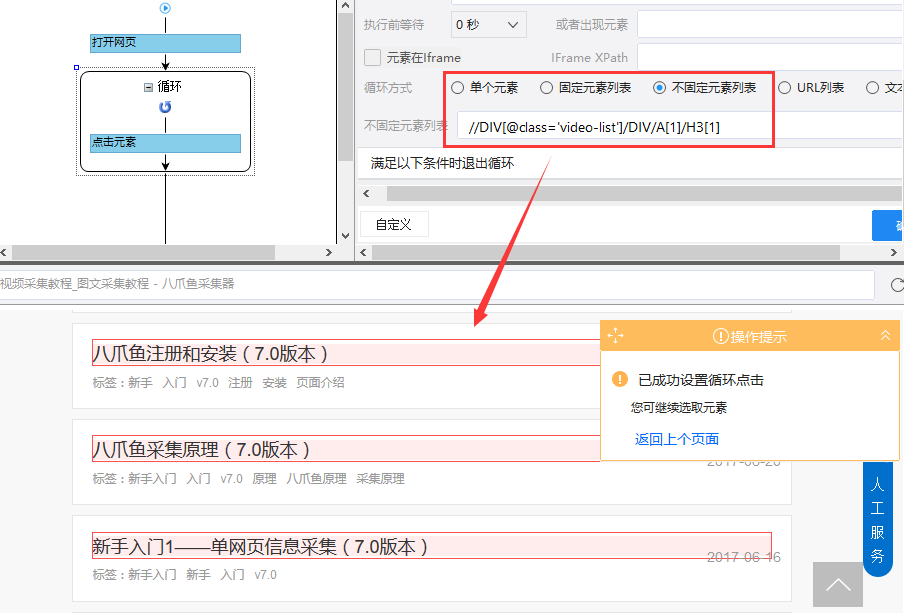Click the 采集原理 tag
Viewport: 904px width, 613px height.
tap(380, 479)
